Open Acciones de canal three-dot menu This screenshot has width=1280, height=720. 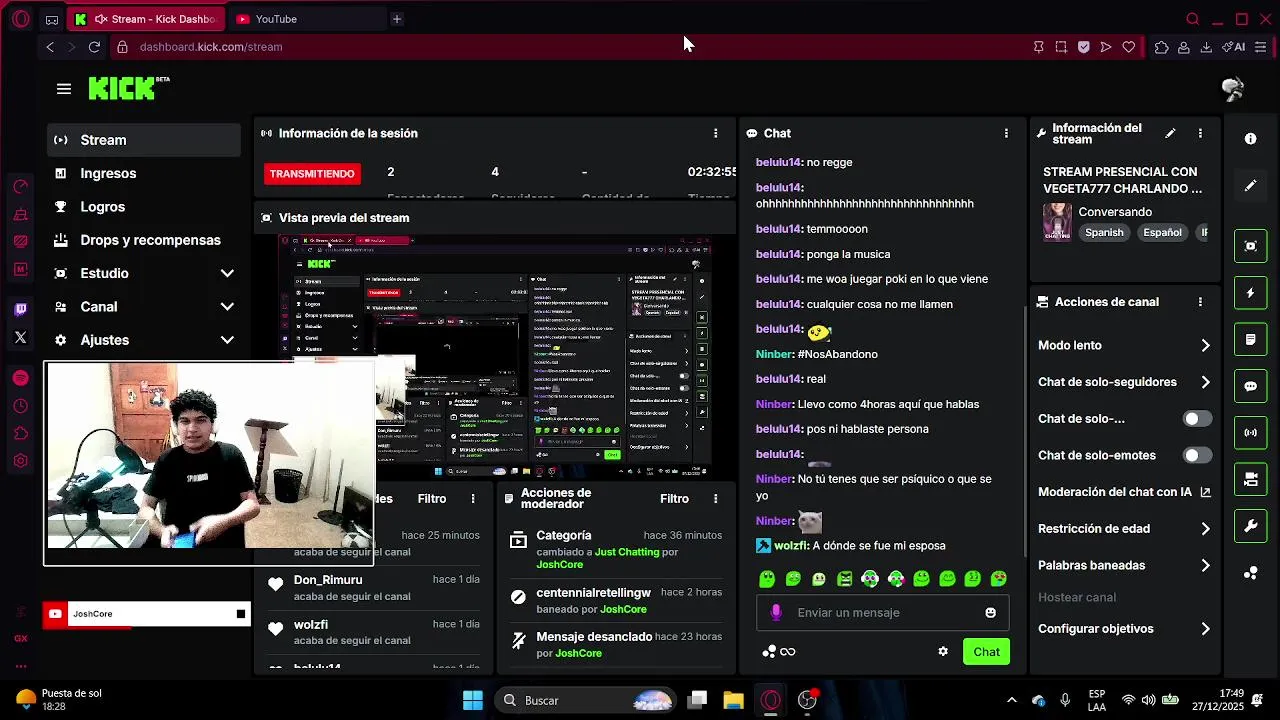(1200, 302)
